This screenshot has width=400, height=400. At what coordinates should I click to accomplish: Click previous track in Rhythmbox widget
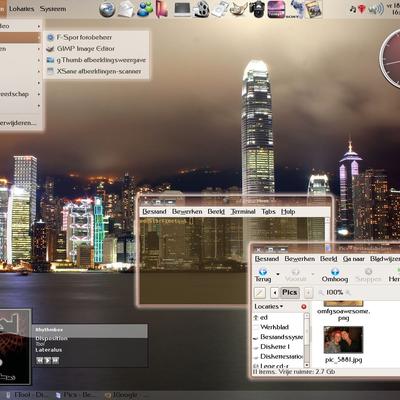[x=40, y=360]
